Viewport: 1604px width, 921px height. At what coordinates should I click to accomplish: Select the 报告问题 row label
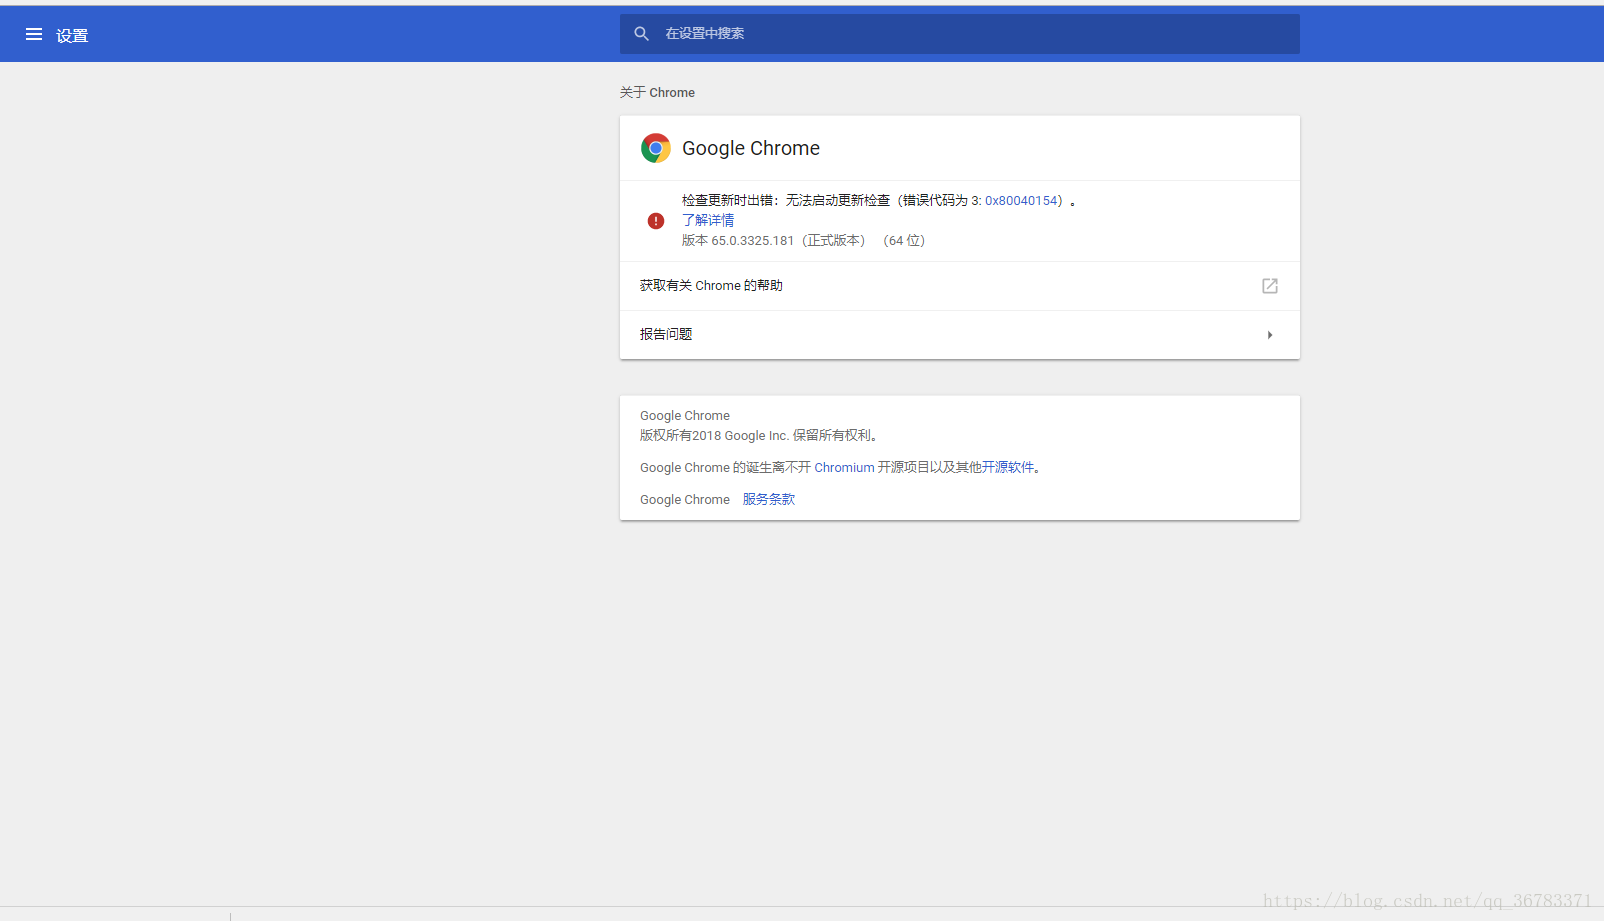click(x=666, y=334)
